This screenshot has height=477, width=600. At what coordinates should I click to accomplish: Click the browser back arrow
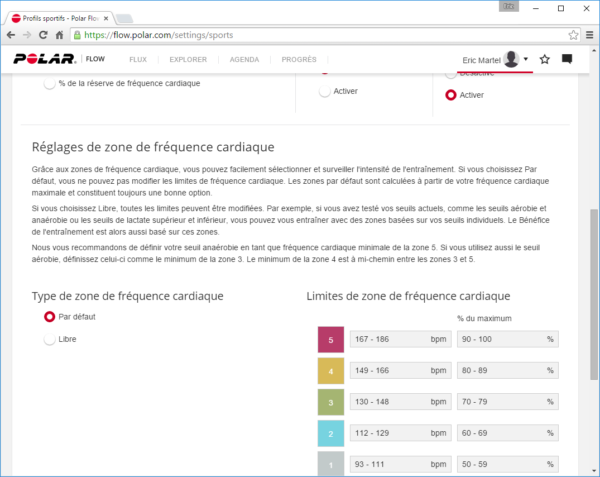(x=15, y=34)
